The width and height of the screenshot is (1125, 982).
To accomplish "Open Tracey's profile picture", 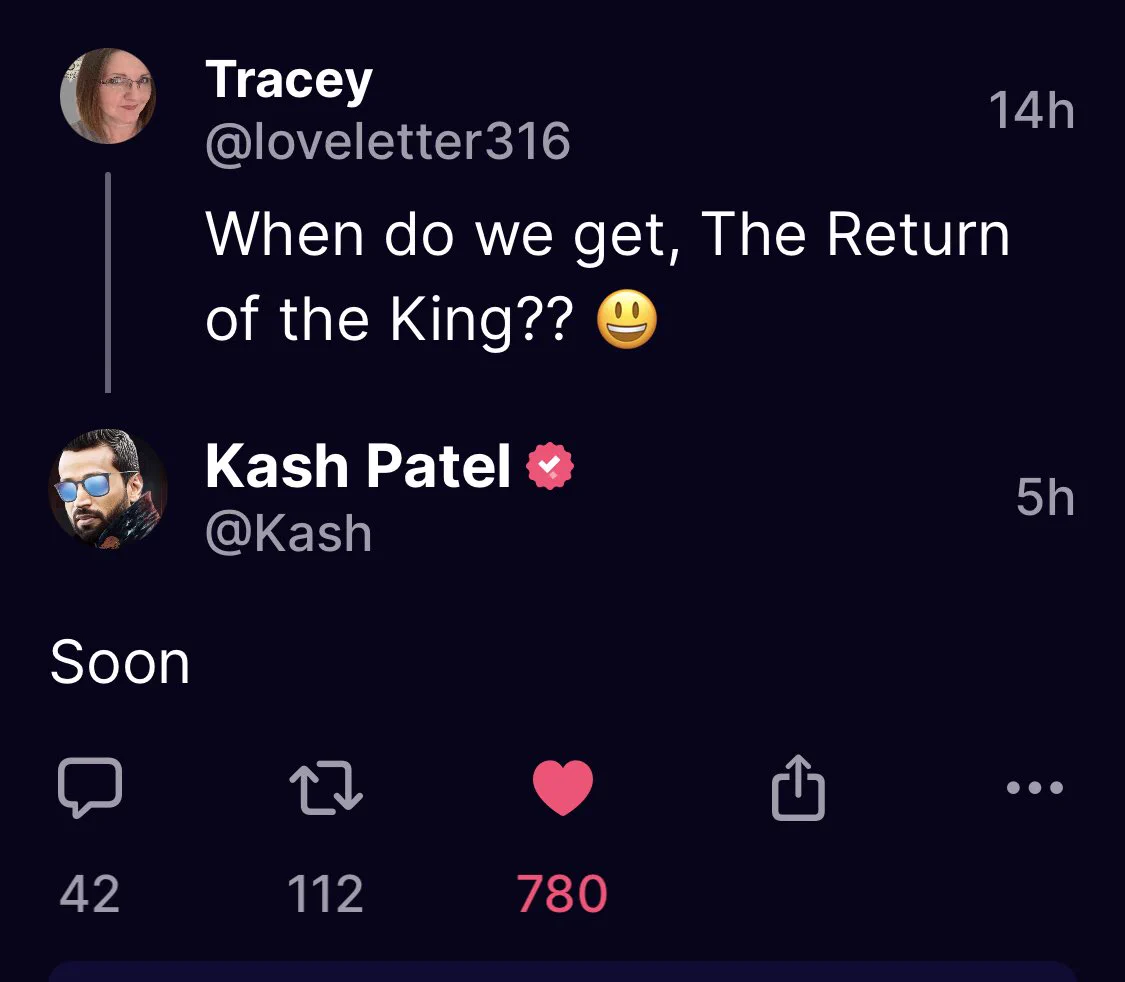I will pyautogui.click(x=108, y=96).
